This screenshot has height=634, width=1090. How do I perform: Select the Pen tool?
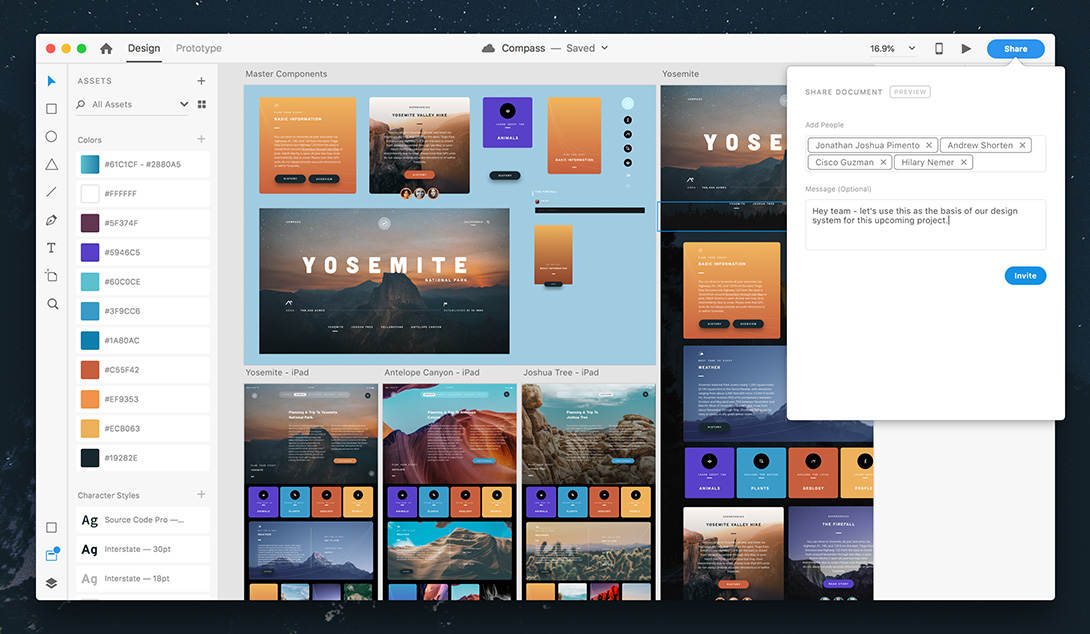tap(51, 220)
